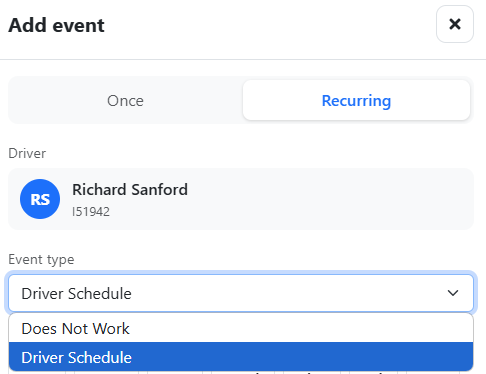Click Driver Schedule text in combo box
This screenshot has height=374, width=486.
[76, 294]
